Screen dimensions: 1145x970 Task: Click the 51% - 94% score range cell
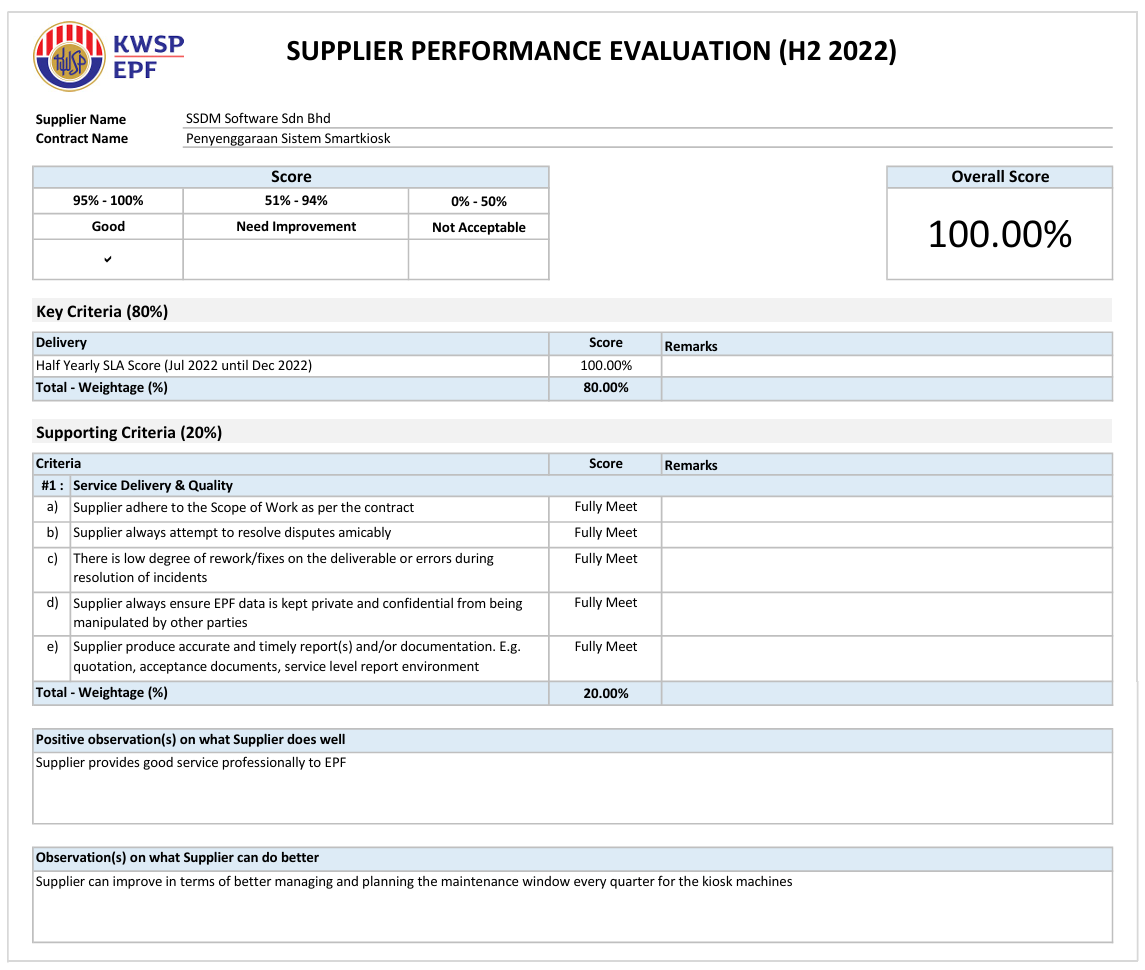coord(296,201)
